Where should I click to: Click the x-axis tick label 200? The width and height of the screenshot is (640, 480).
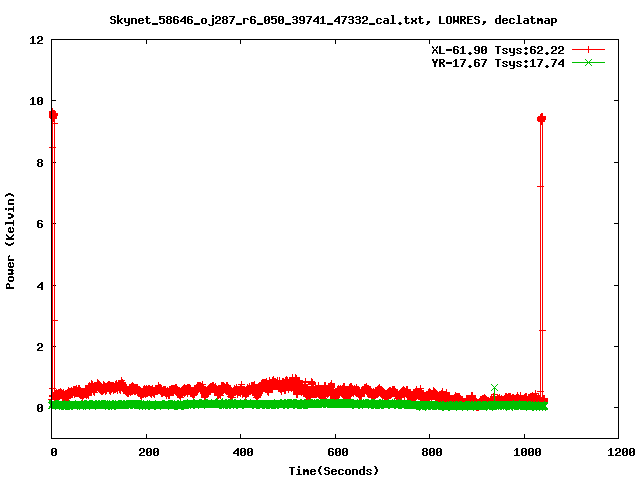tap(149, 452)
